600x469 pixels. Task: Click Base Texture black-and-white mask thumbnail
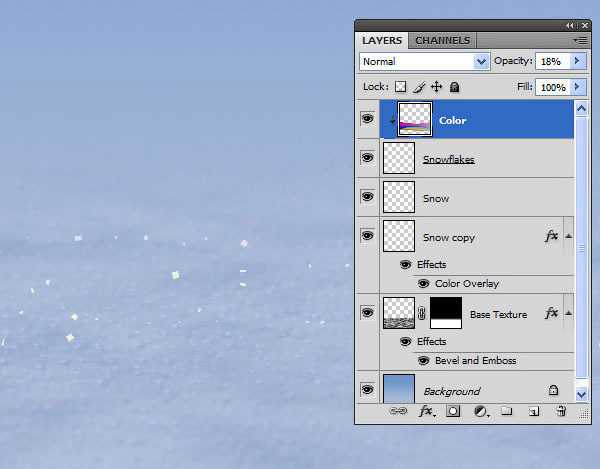click(446, 313)
